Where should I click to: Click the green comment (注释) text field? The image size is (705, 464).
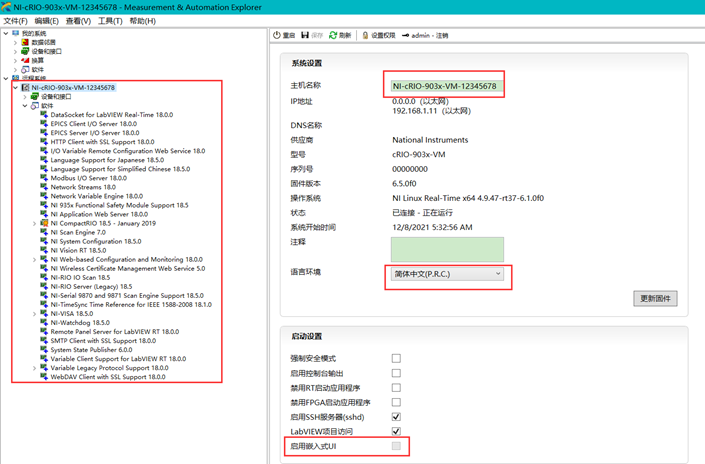(447, 250)
